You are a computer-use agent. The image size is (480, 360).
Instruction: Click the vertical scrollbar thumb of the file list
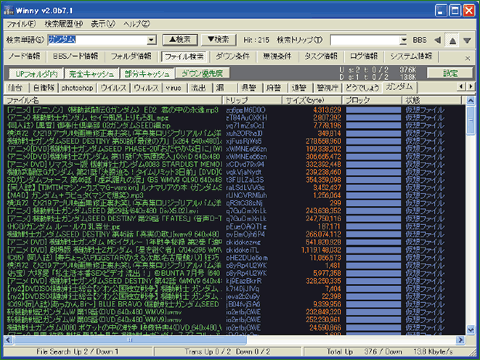[470, 119]
